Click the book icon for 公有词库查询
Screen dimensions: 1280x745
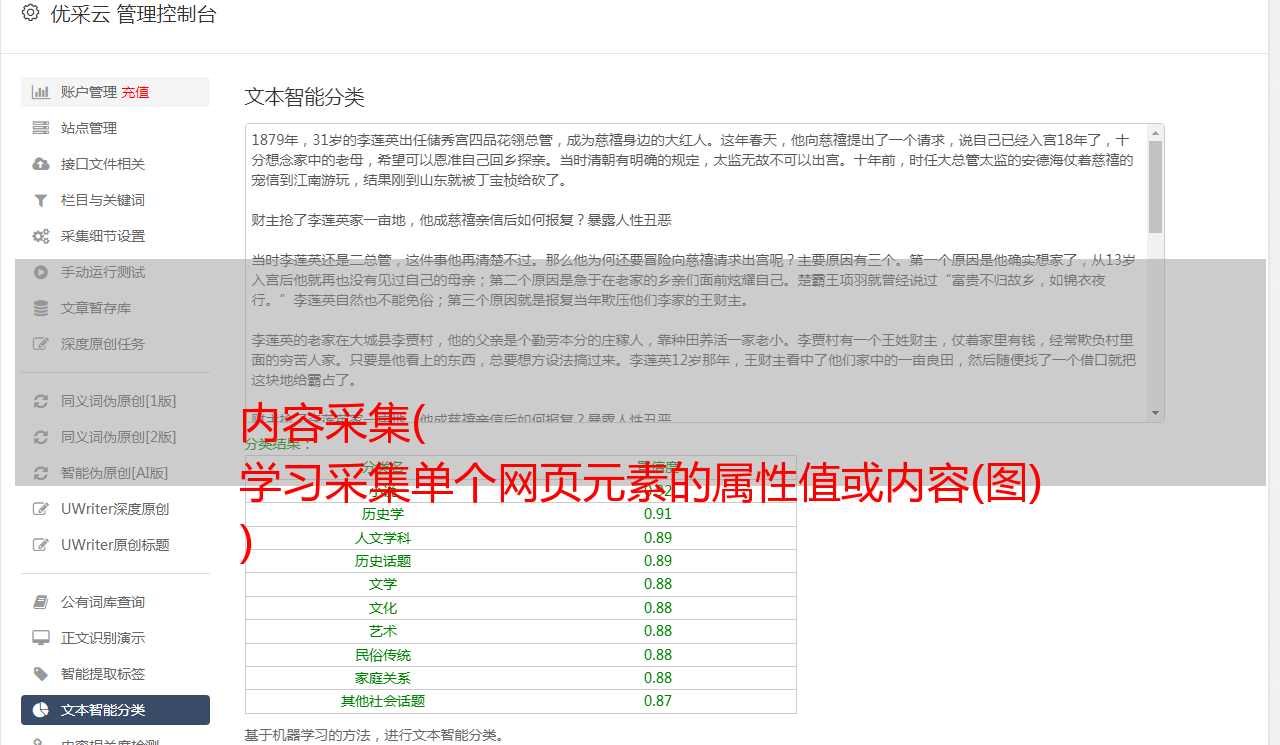tap(40, 602)
